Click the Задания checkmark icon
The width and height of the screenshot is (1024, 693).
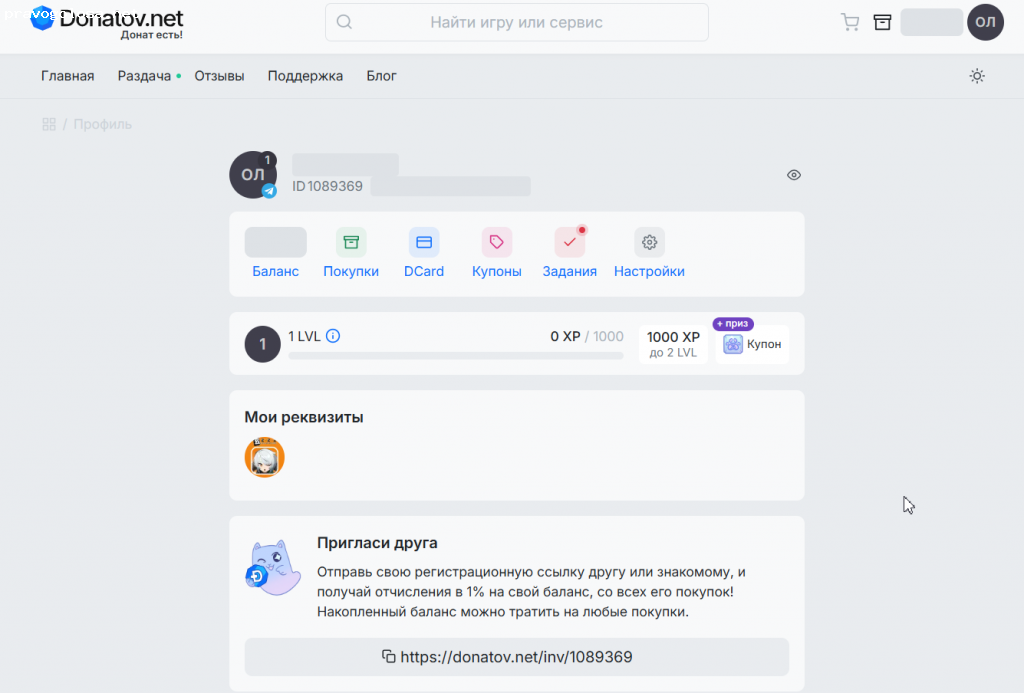569,242
